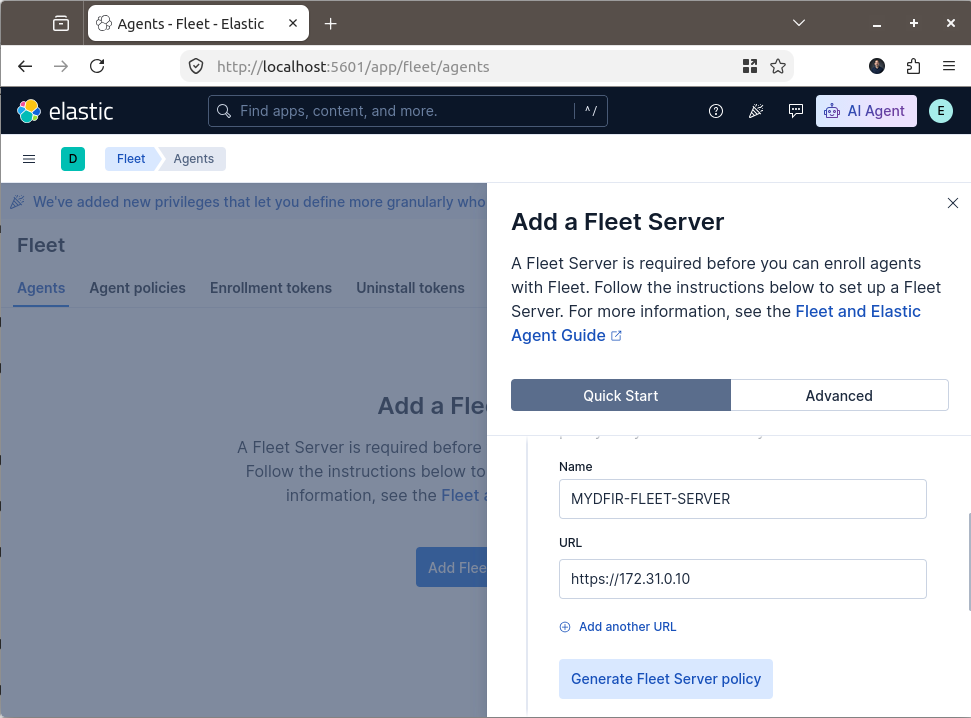Open the feedback chat bubble icon
The width and height of the screenshot is (971, 718).
pyautogui.click(x=796, y=111)
